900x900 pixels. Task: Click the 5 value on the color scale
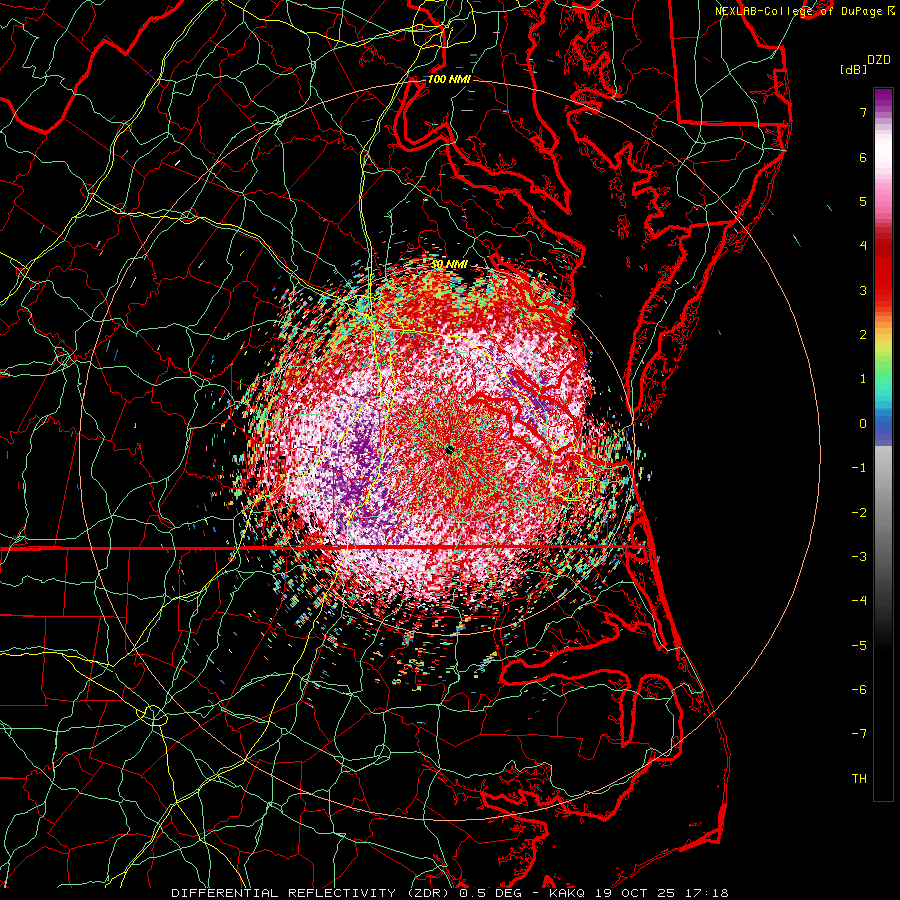pos(863,201)
